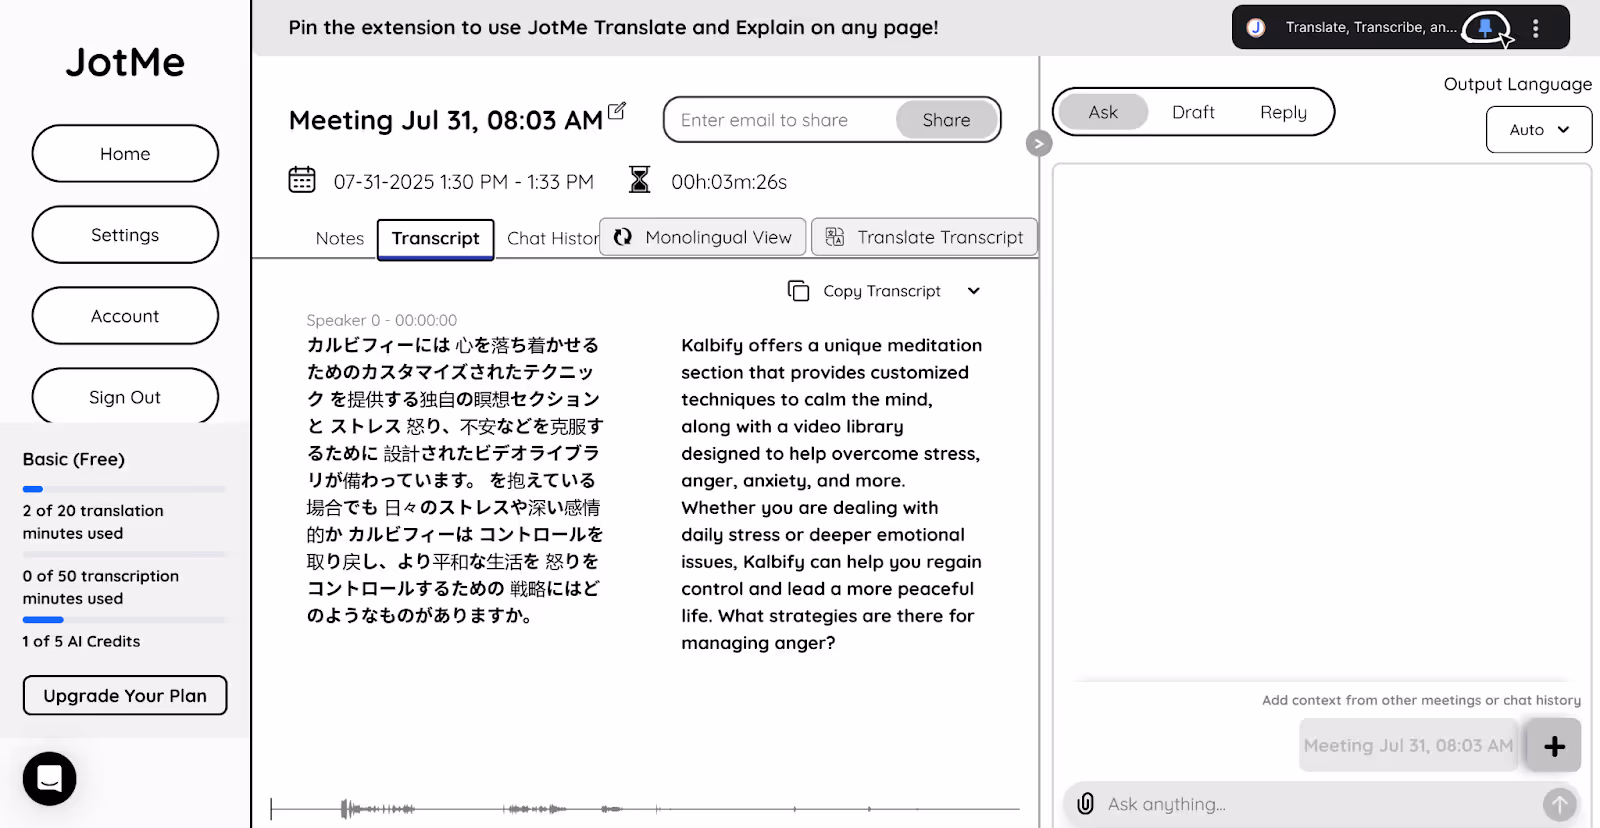
Task: Click the Copy Transcript icon
Action: point(798,291)
